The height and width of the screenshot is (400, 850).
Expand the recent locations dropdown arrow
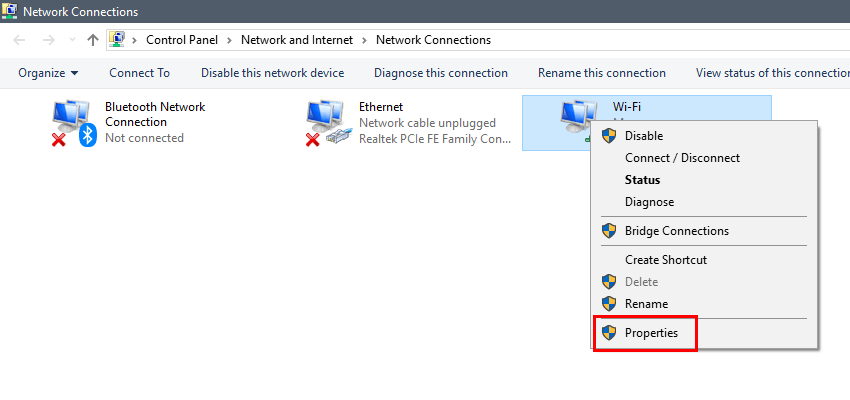pyautogui.click(x=73, y=40)
